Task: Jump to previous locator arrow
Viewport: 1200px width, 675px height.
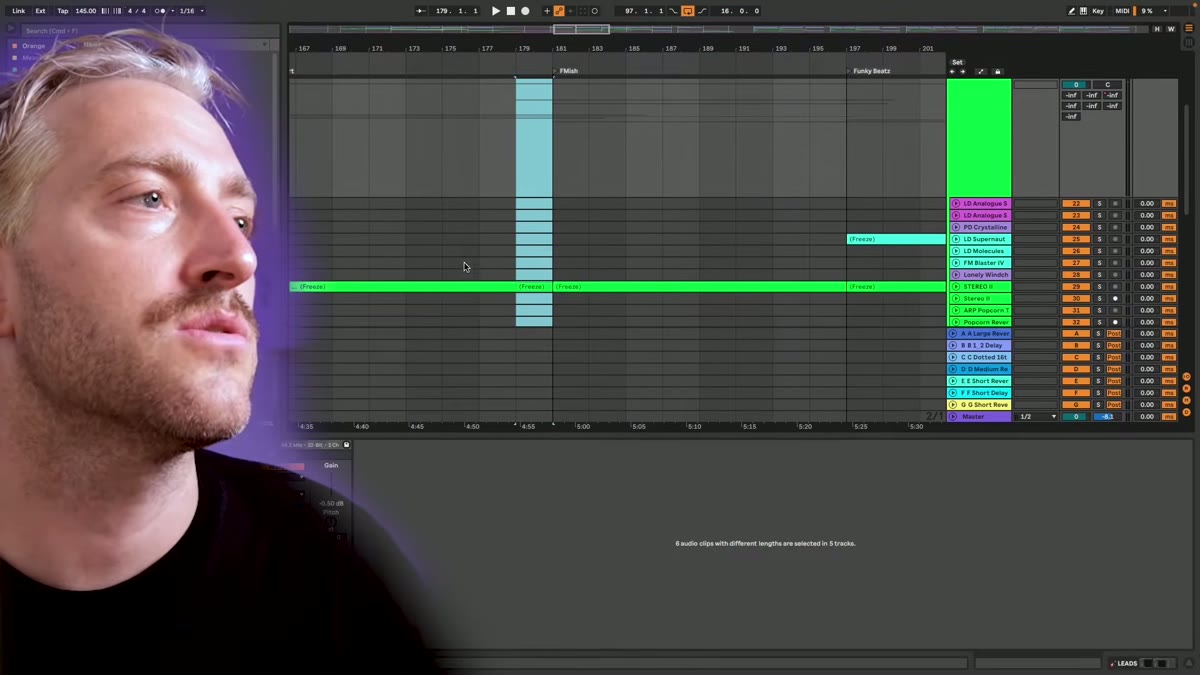Action: [x=952, y=72]
